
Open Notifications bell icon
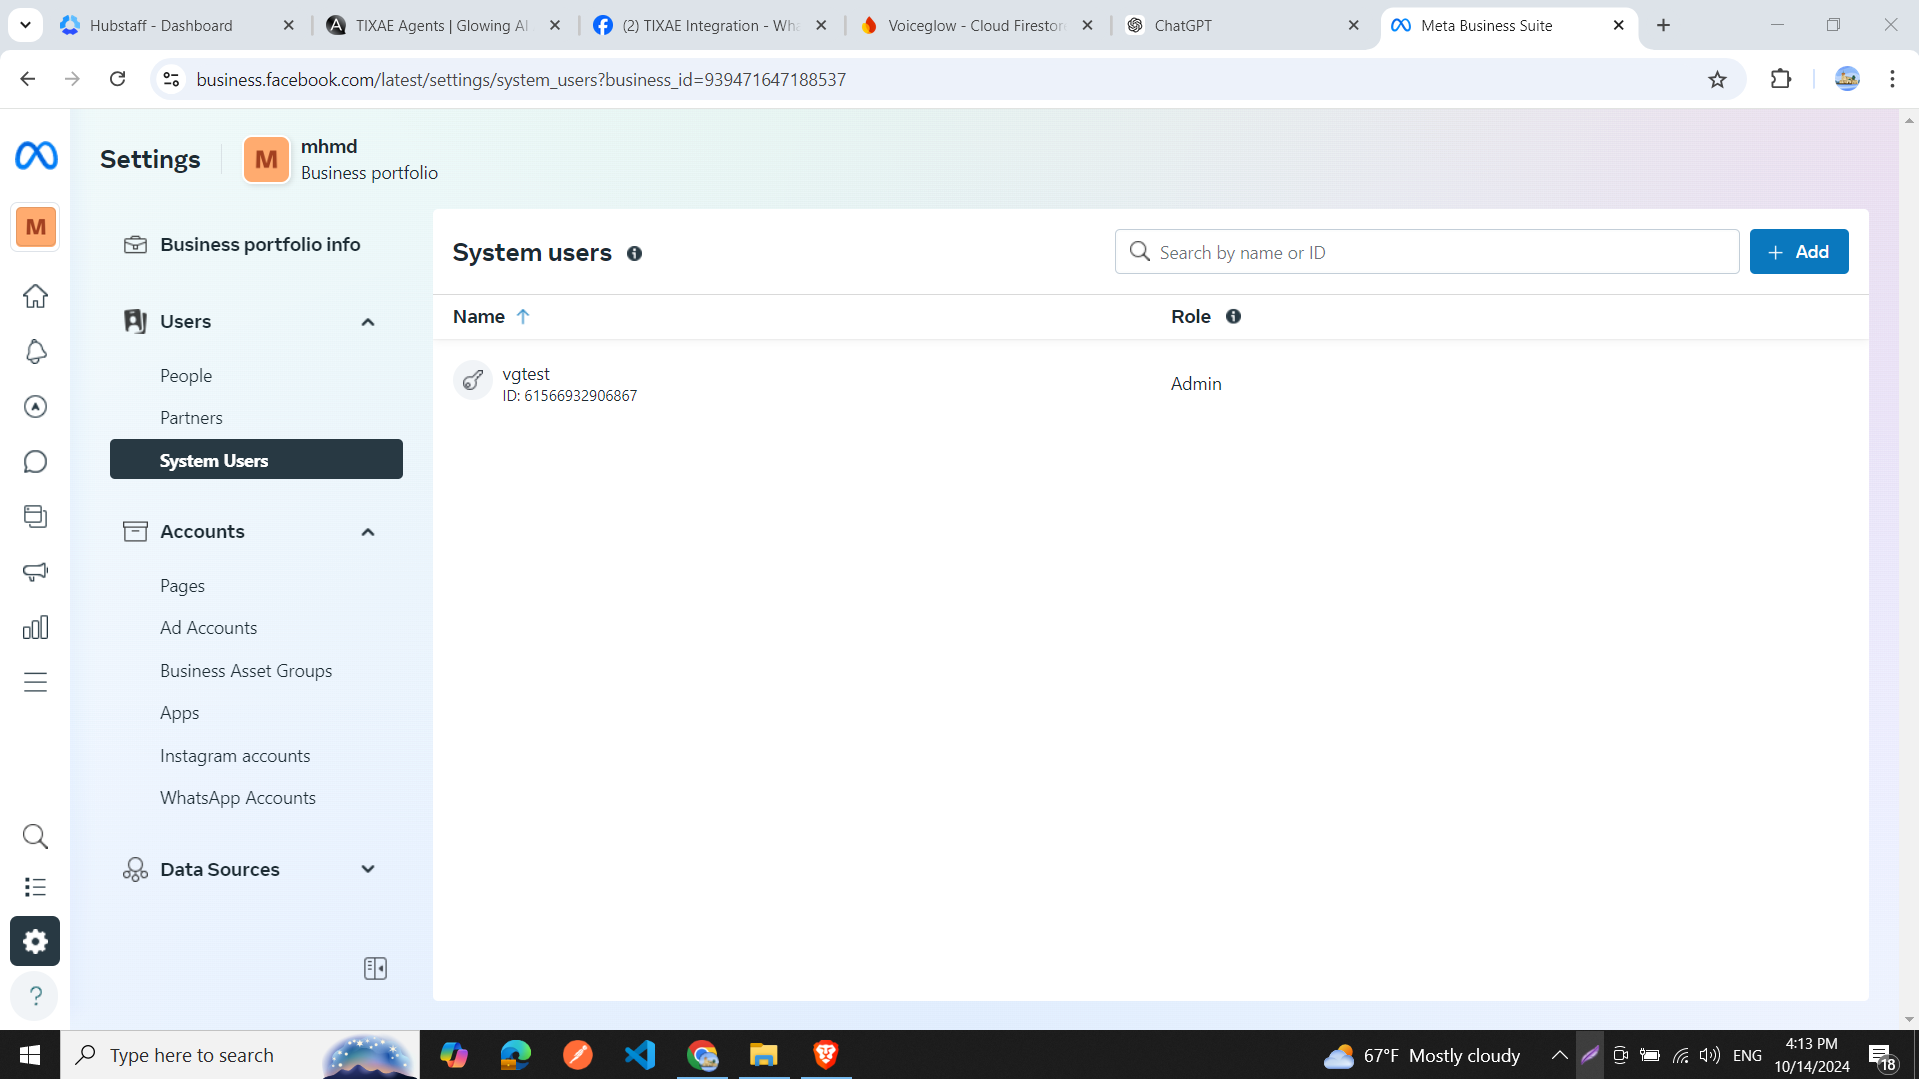click(35, 352)
